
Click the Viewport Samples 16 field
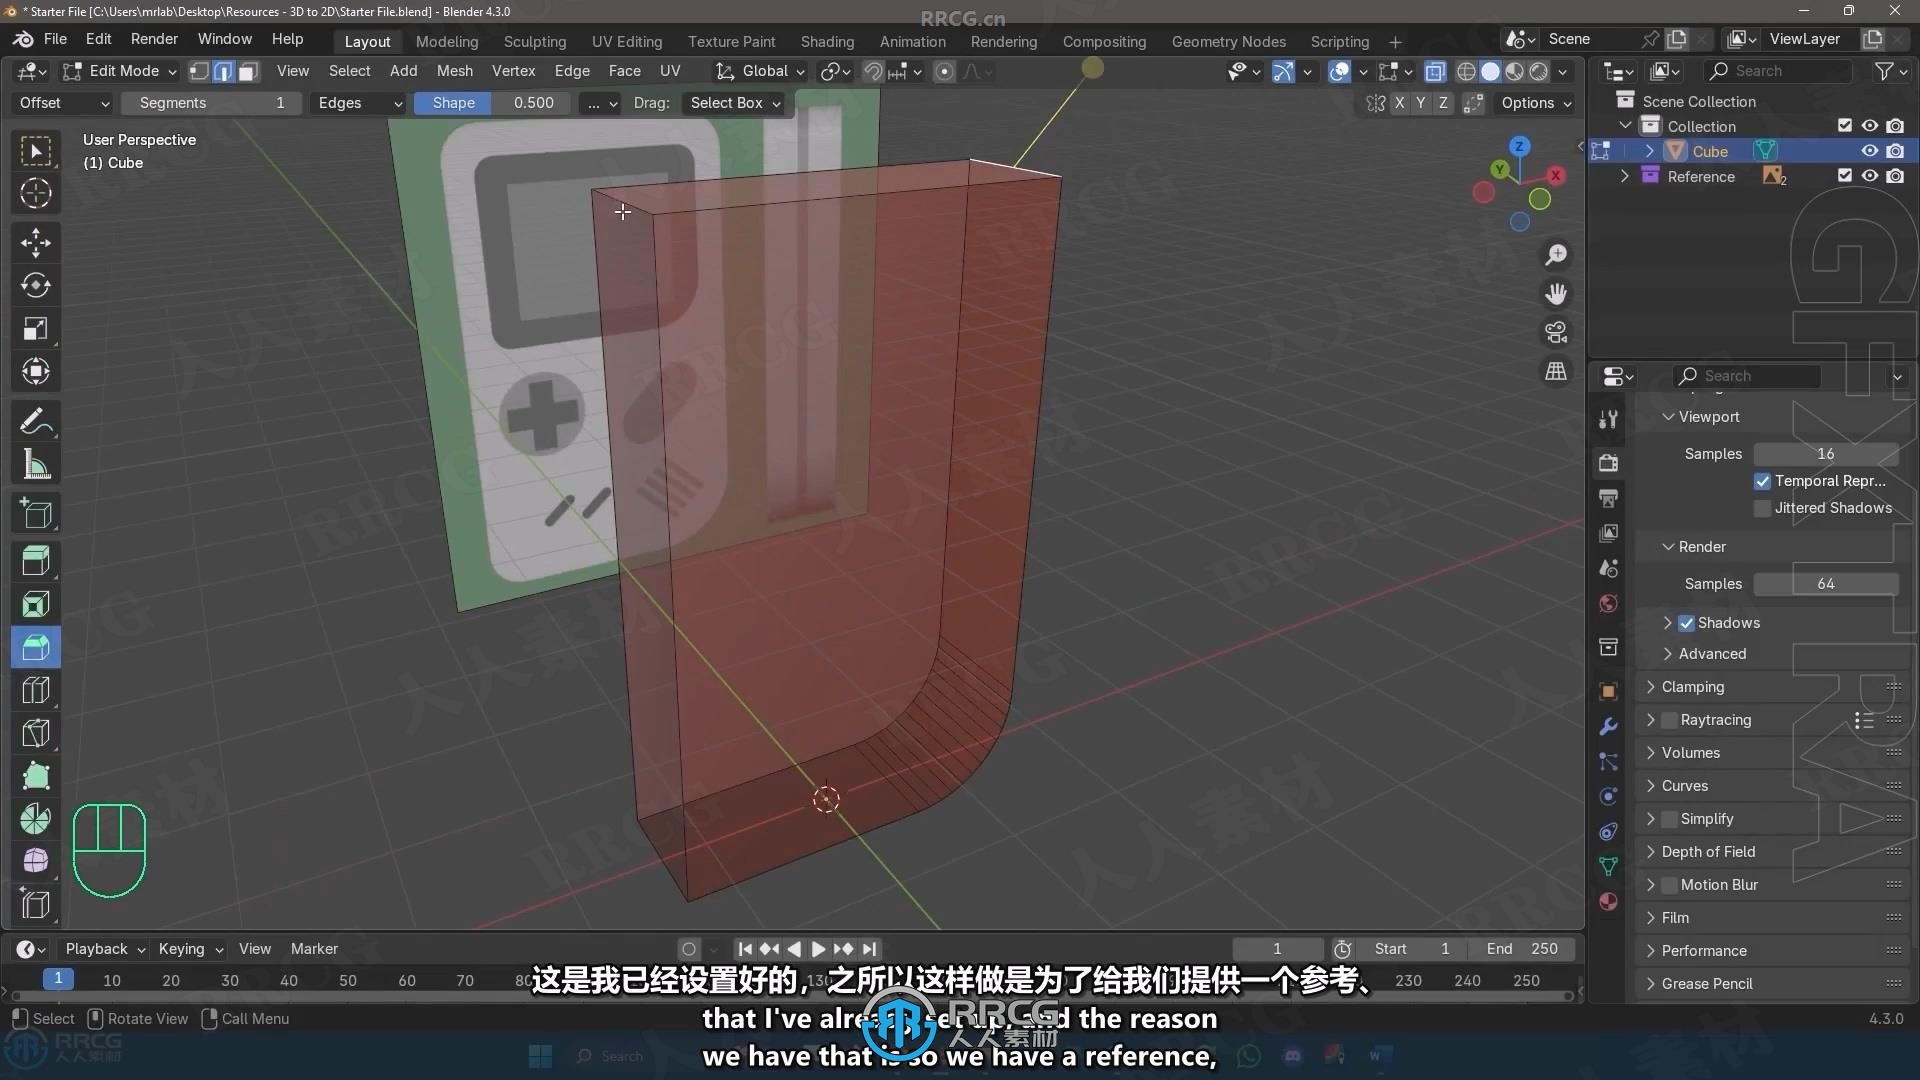coord(1826,454)
